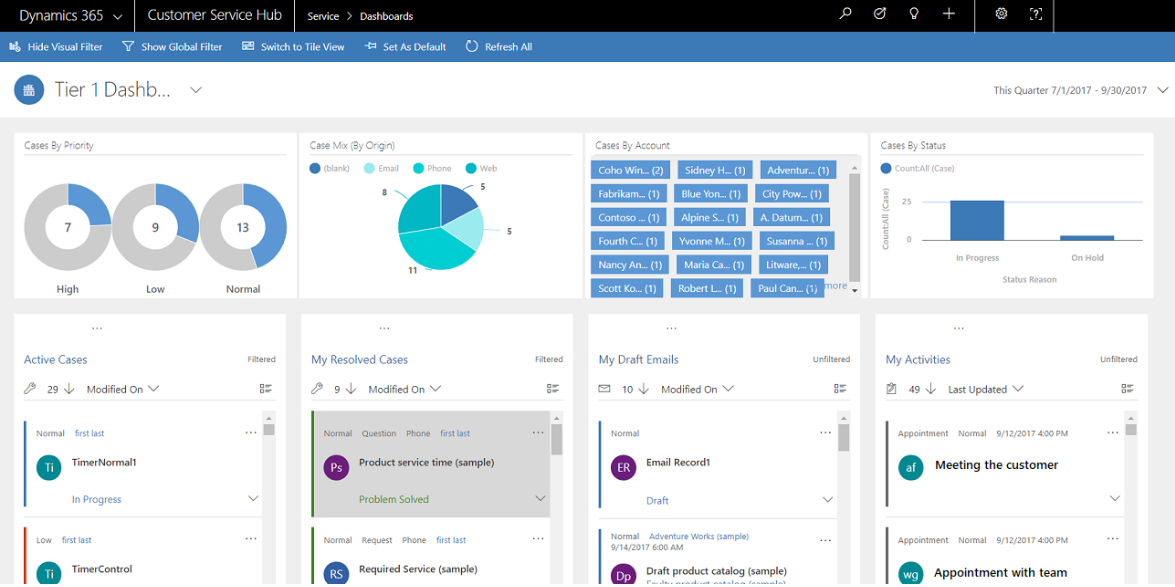Click Refresh All

click(x=499, y=46)
